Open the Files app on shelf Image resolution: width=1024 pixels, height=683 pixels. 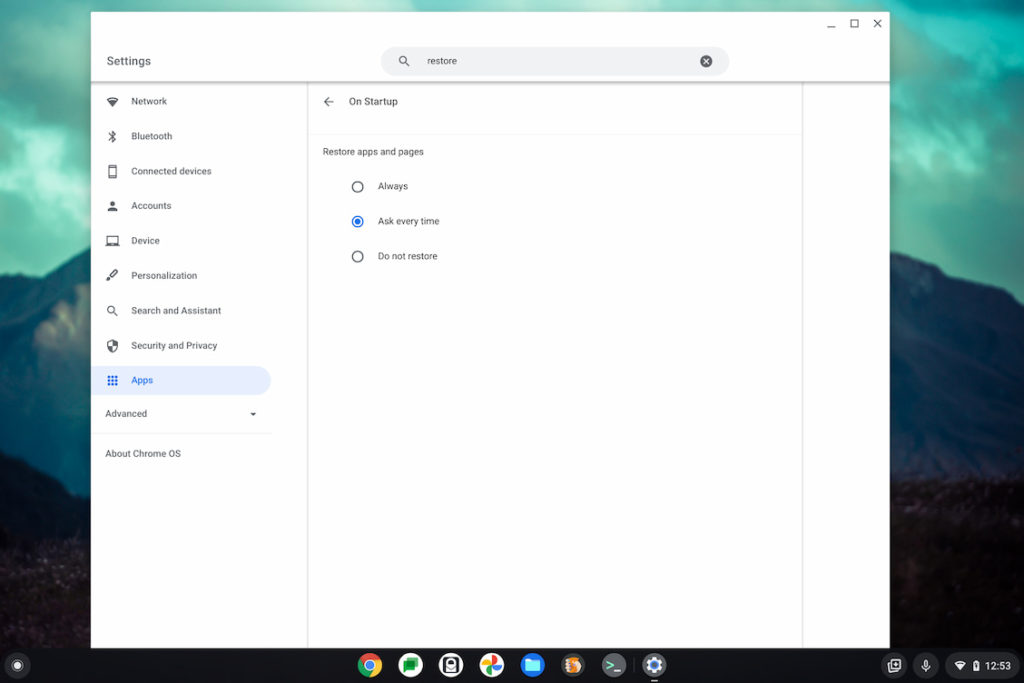[x=532, y=665]
